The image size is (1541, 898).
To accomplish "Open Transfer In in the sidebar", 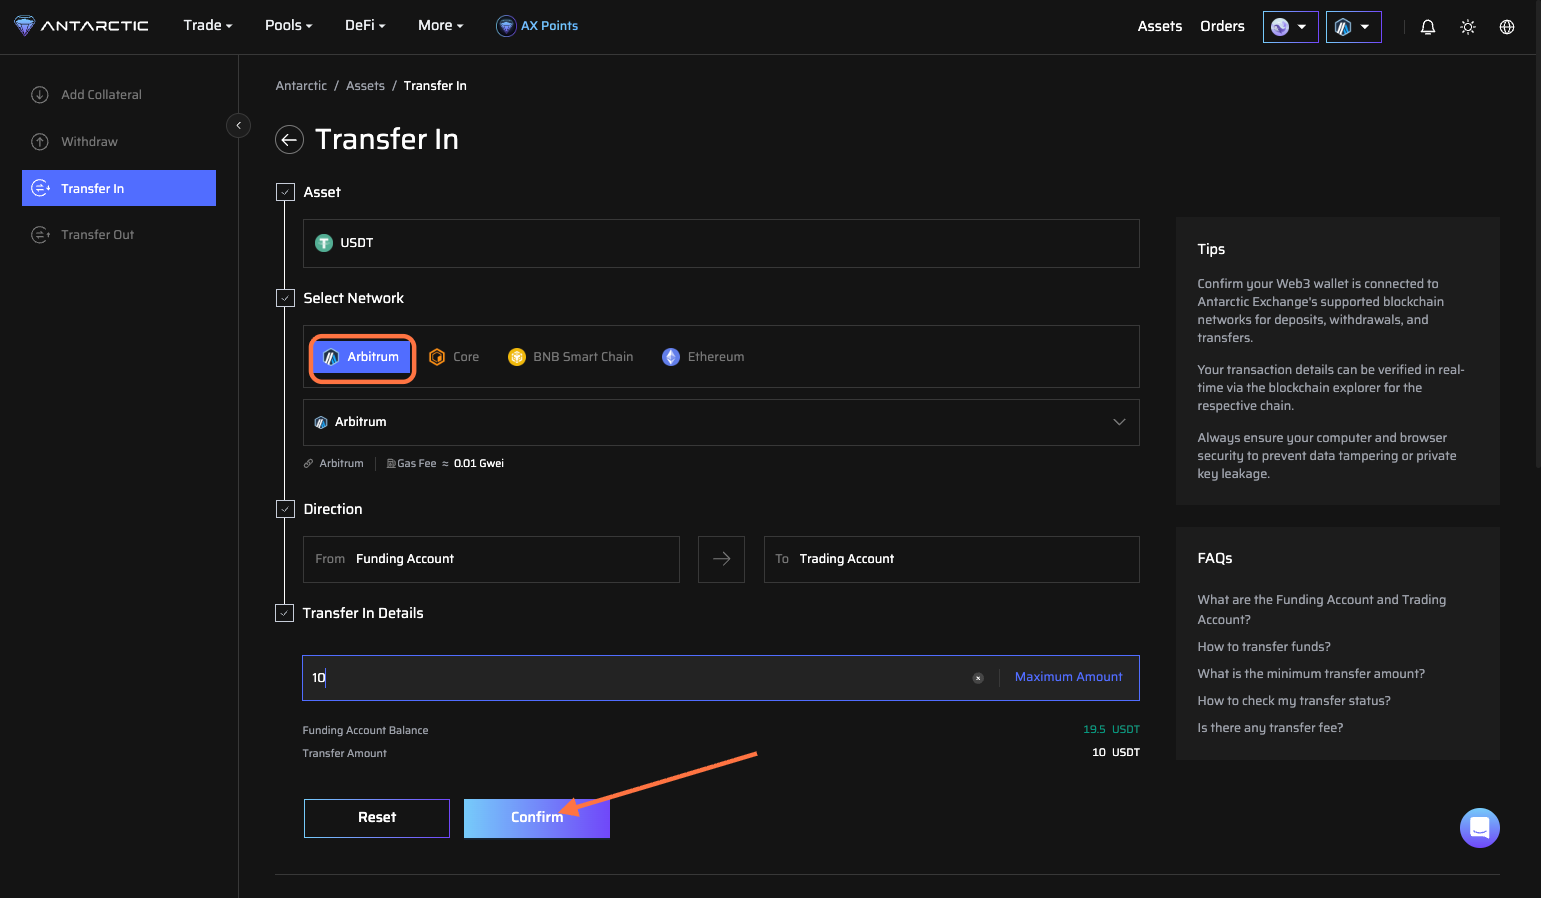I will click(119, 188).
